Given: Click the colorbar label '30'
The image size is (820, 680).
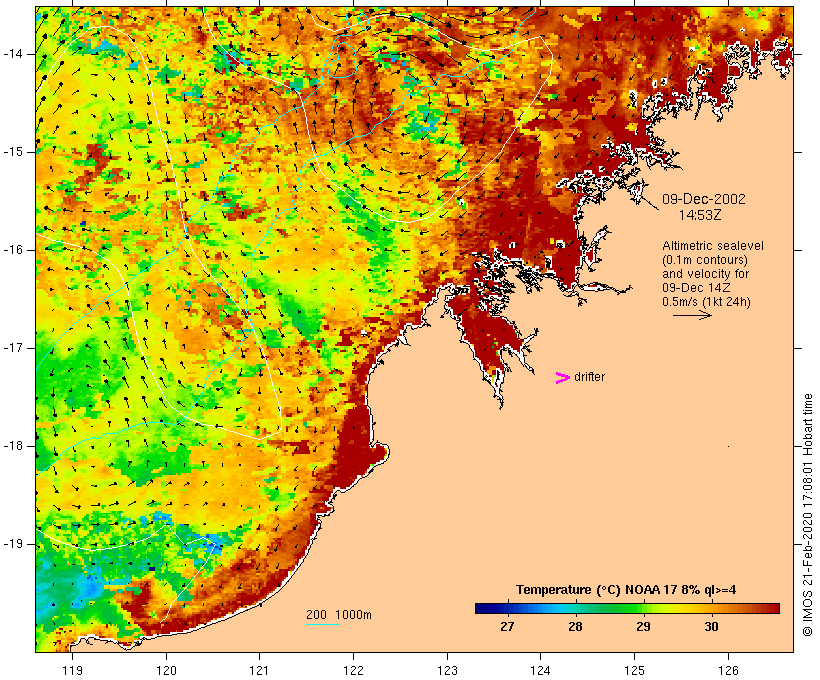Looking at the screenshot, I should coord(711,627).
